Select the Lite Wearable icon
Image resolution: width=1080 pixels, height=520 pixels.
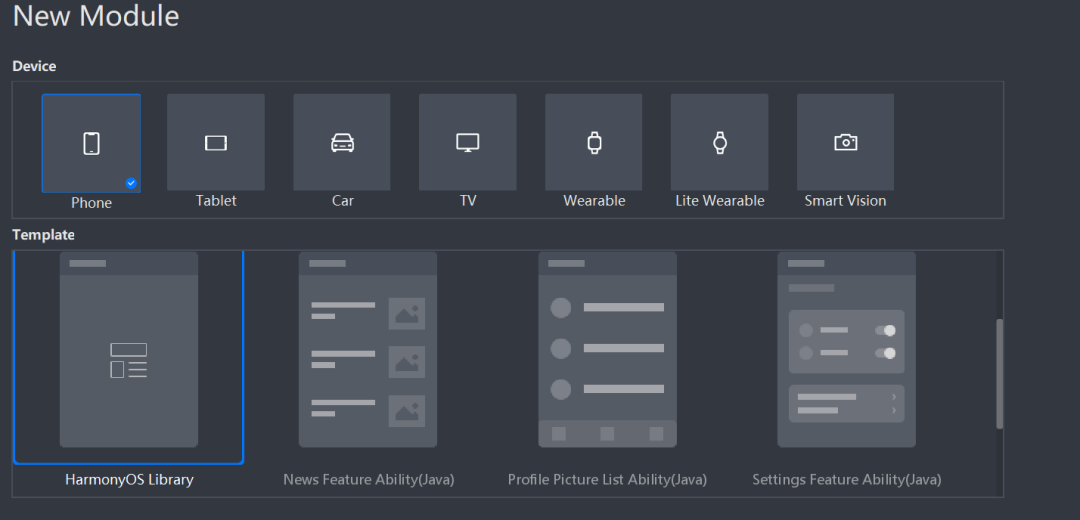[720, 143]
